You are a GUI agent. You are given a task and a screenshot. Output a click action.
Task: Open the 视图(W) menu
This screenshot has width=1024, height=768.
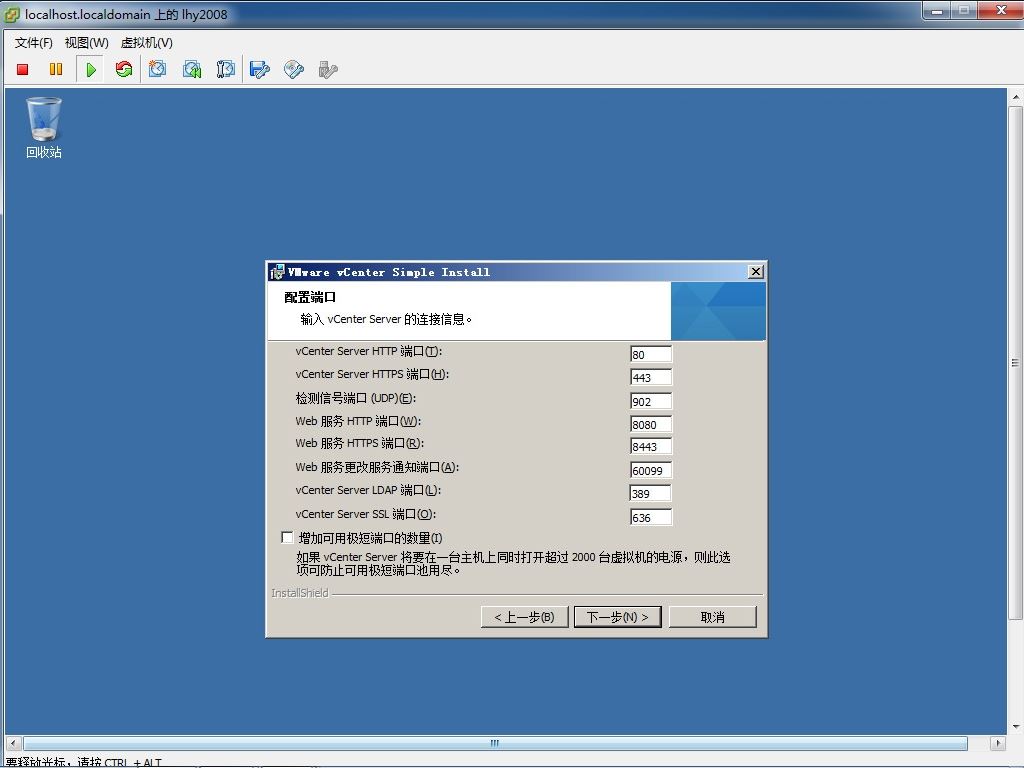coord(86,42)
